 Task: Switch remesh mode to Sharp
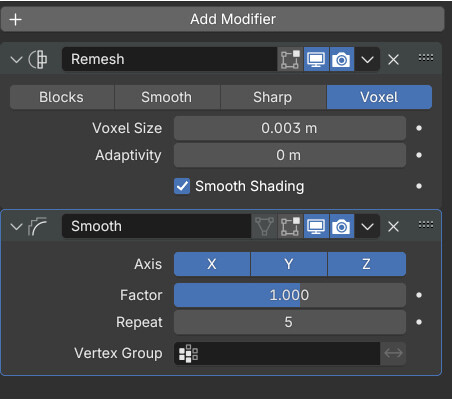pos(273,97)
